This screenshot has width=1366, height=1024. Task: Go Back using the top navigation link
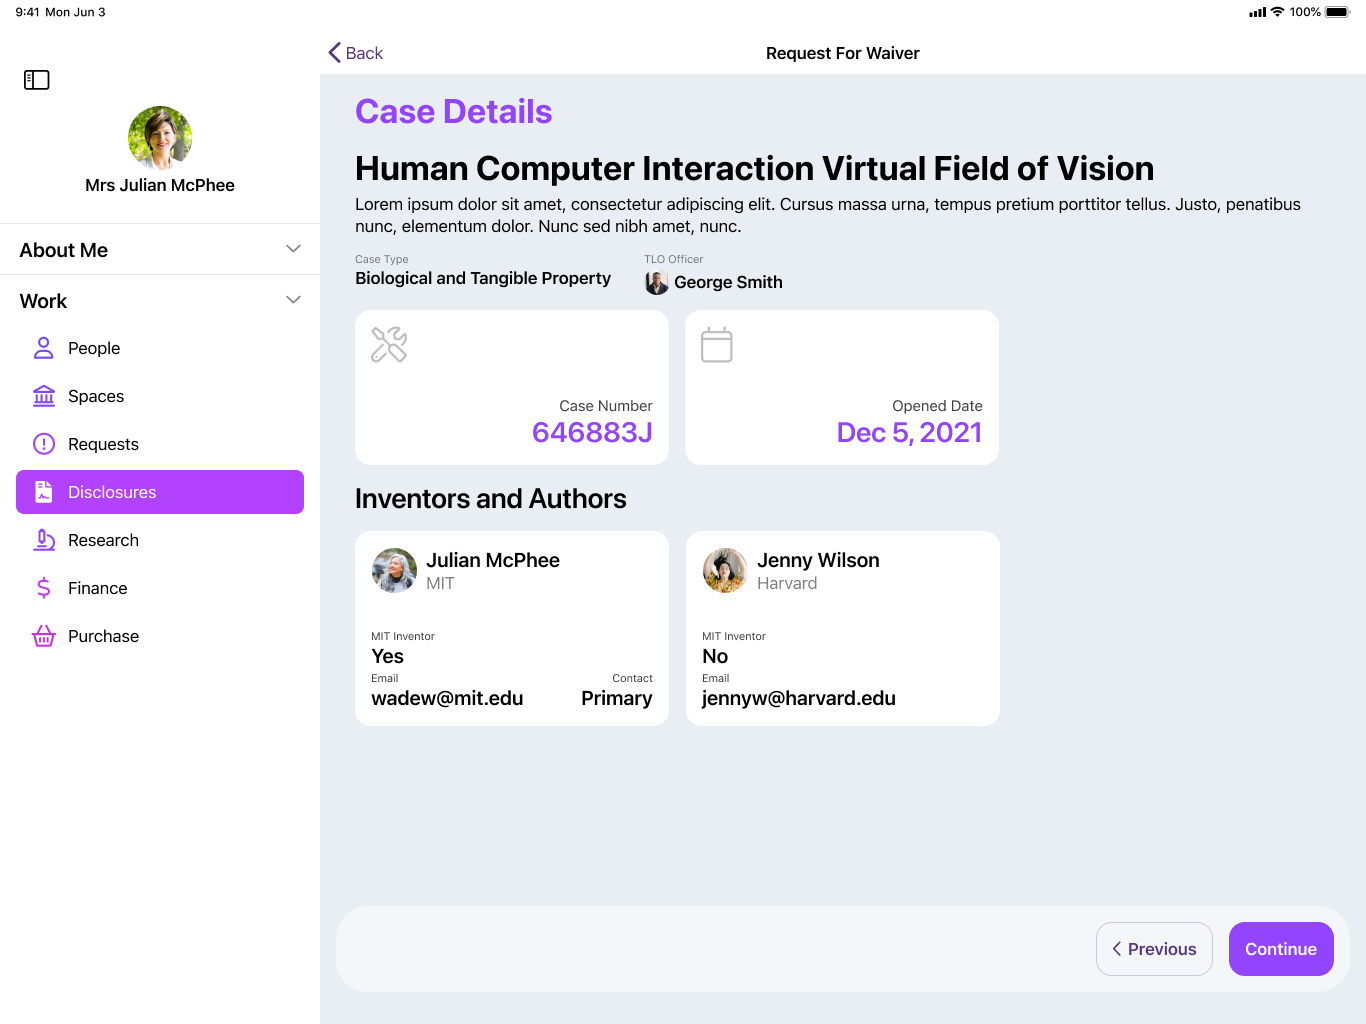click(356, 53)
